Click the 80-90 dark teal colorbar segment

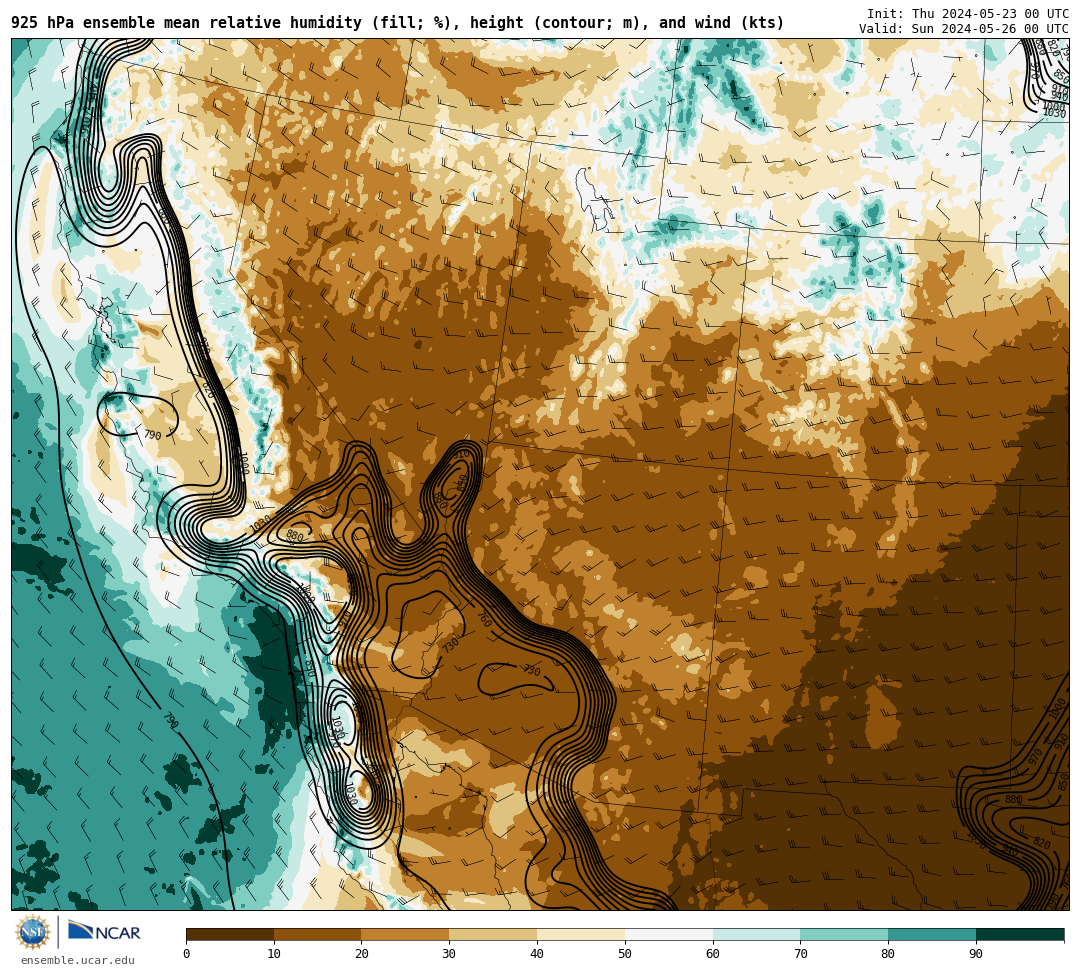932,934
